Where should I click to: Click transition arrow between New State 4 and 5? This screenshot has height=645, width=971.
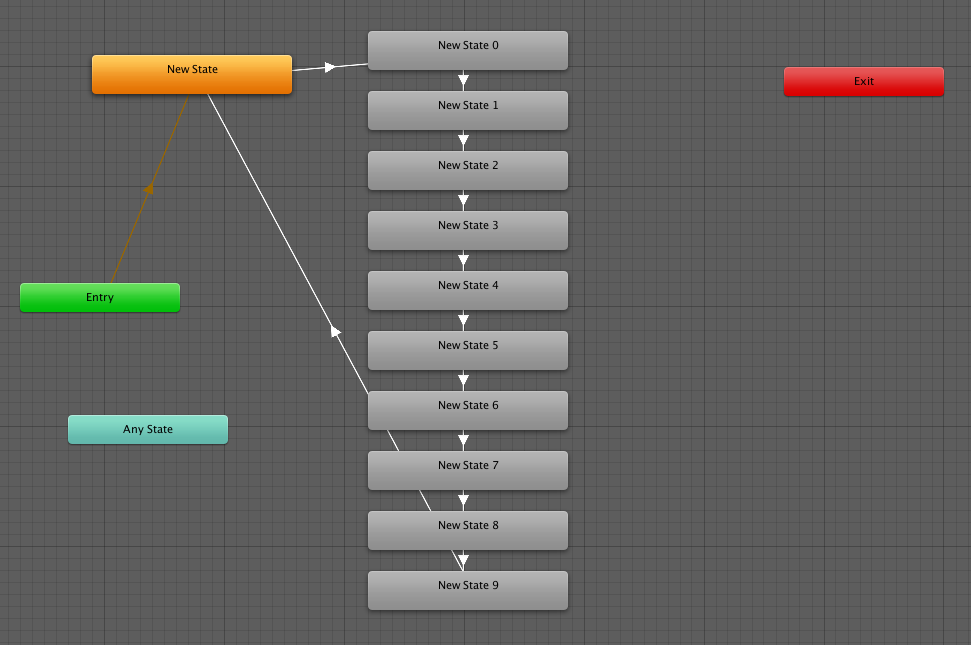point(463,321)
